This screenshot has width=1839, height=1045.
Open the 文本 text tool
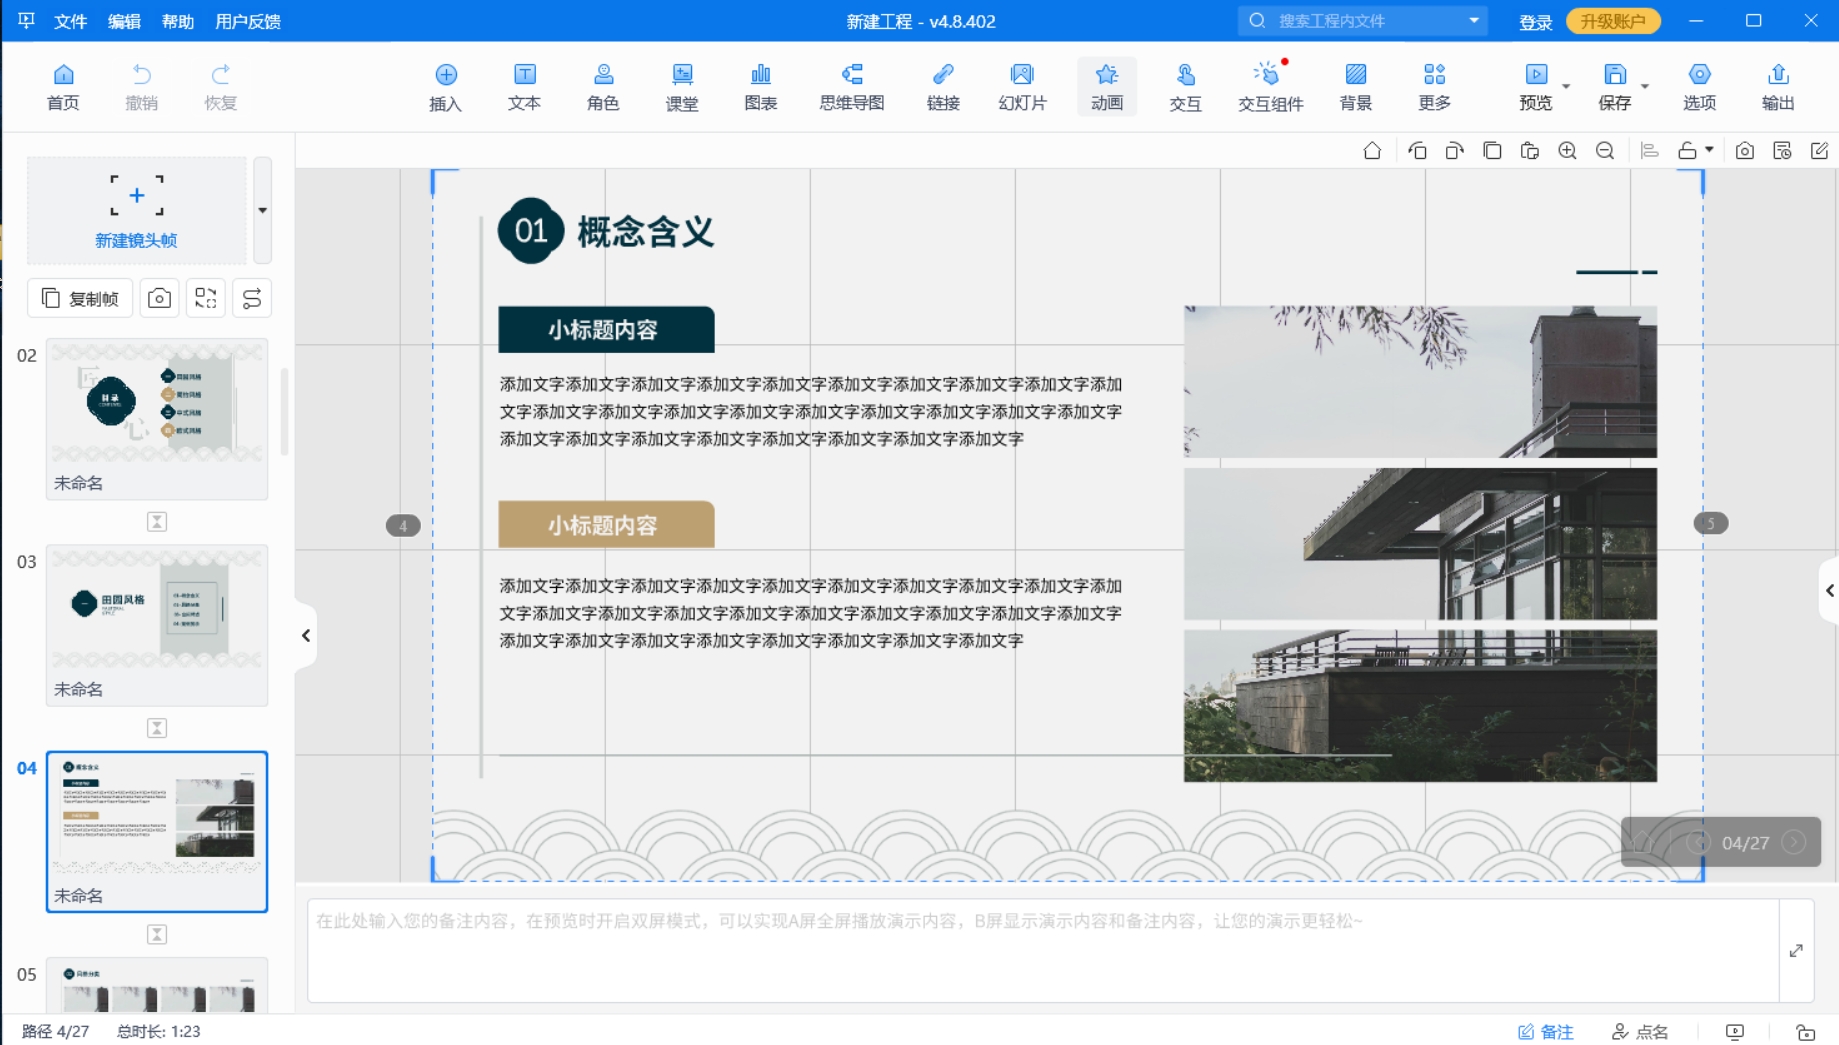point(524,87)
